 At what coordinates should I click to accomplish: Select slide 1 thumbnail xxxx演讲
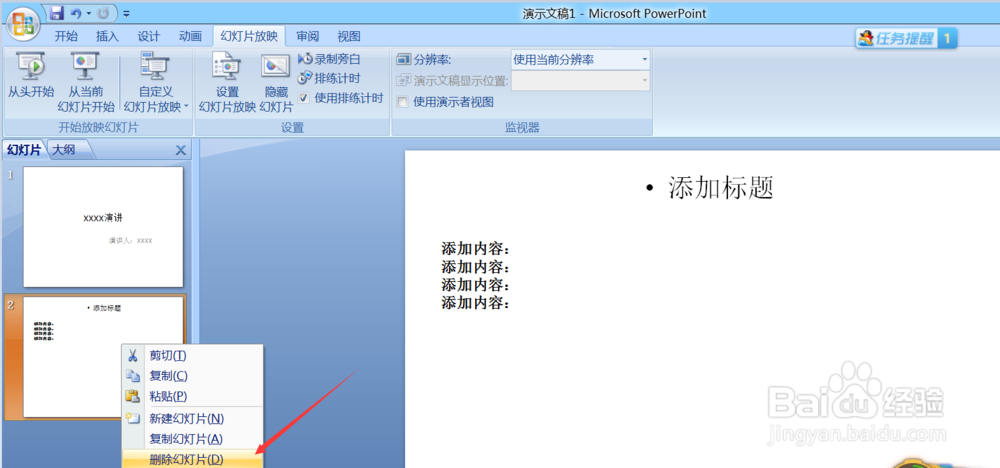103,227
